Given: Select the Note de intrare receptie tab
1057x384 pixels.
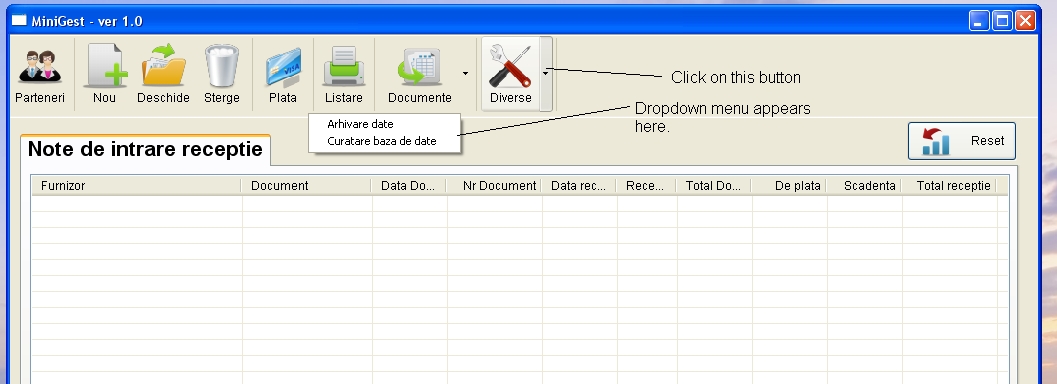Looking at the screenshot, I should 145,149.
